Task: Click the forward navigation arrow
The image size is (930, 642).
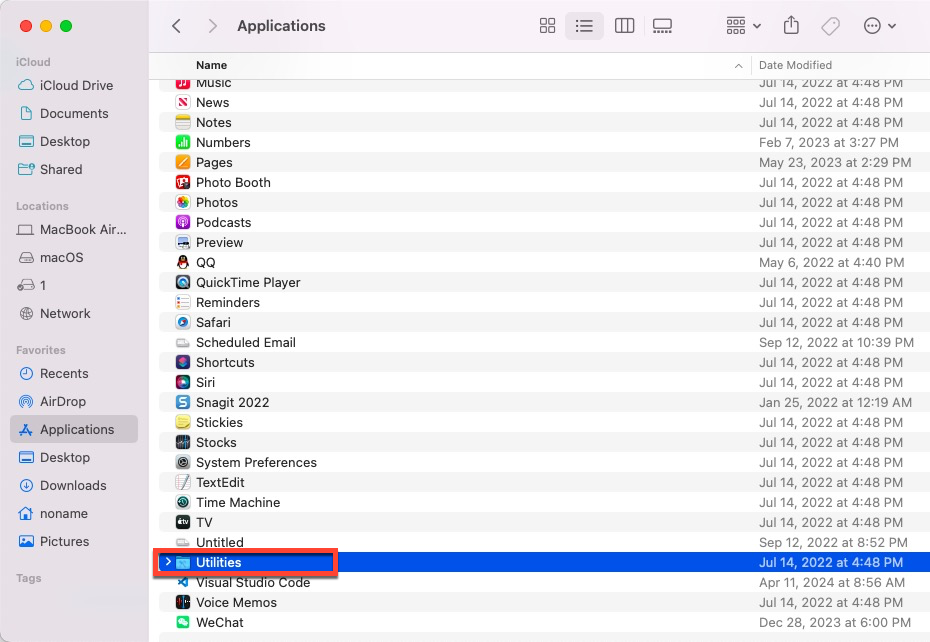Action: click(212, 26)
